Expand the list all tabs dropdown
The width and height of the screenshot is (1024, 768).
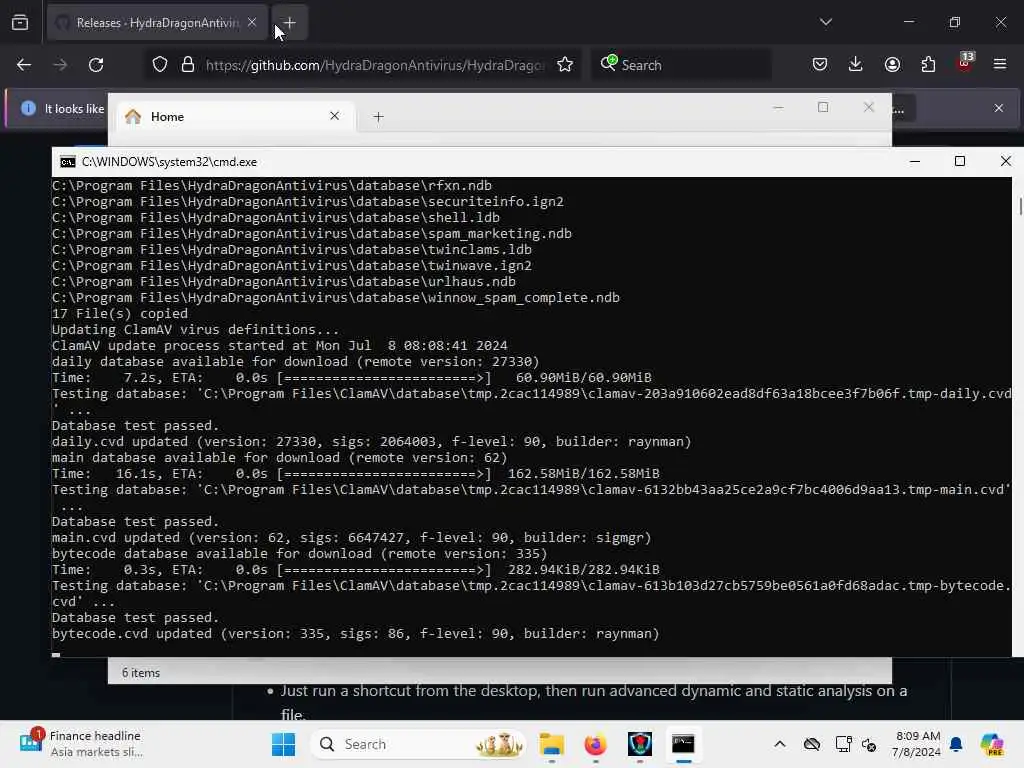826,22
